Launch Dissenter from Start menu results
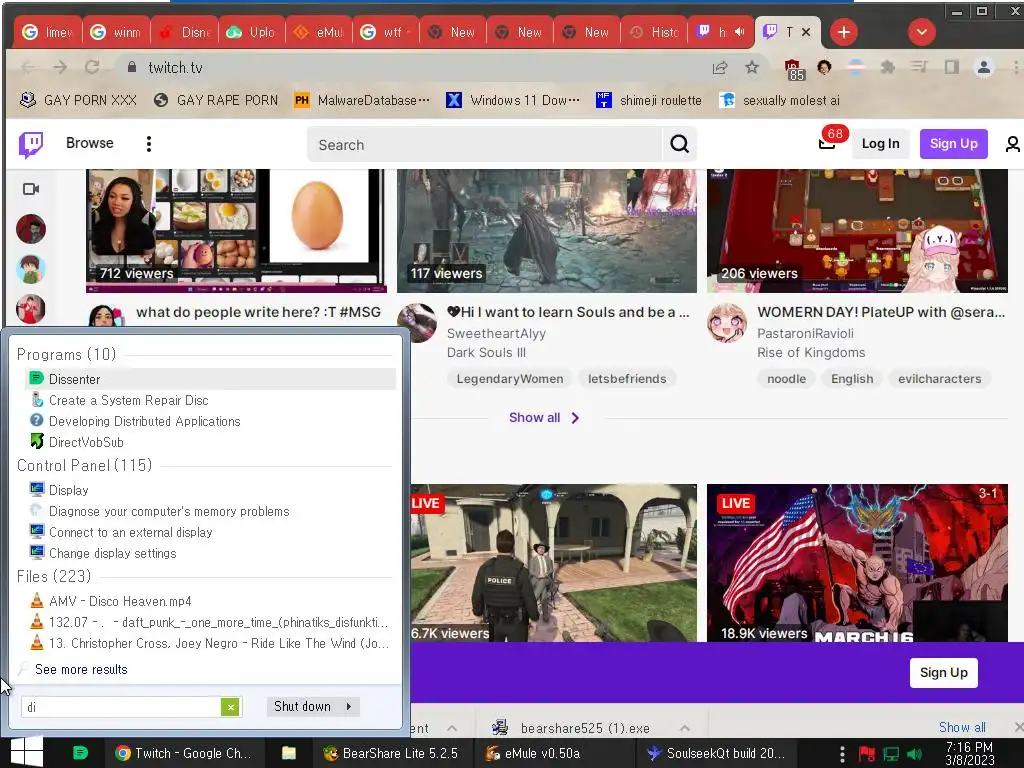This screenshot has height=768, width=1024. pyautogui.click(x=210, y=379)
